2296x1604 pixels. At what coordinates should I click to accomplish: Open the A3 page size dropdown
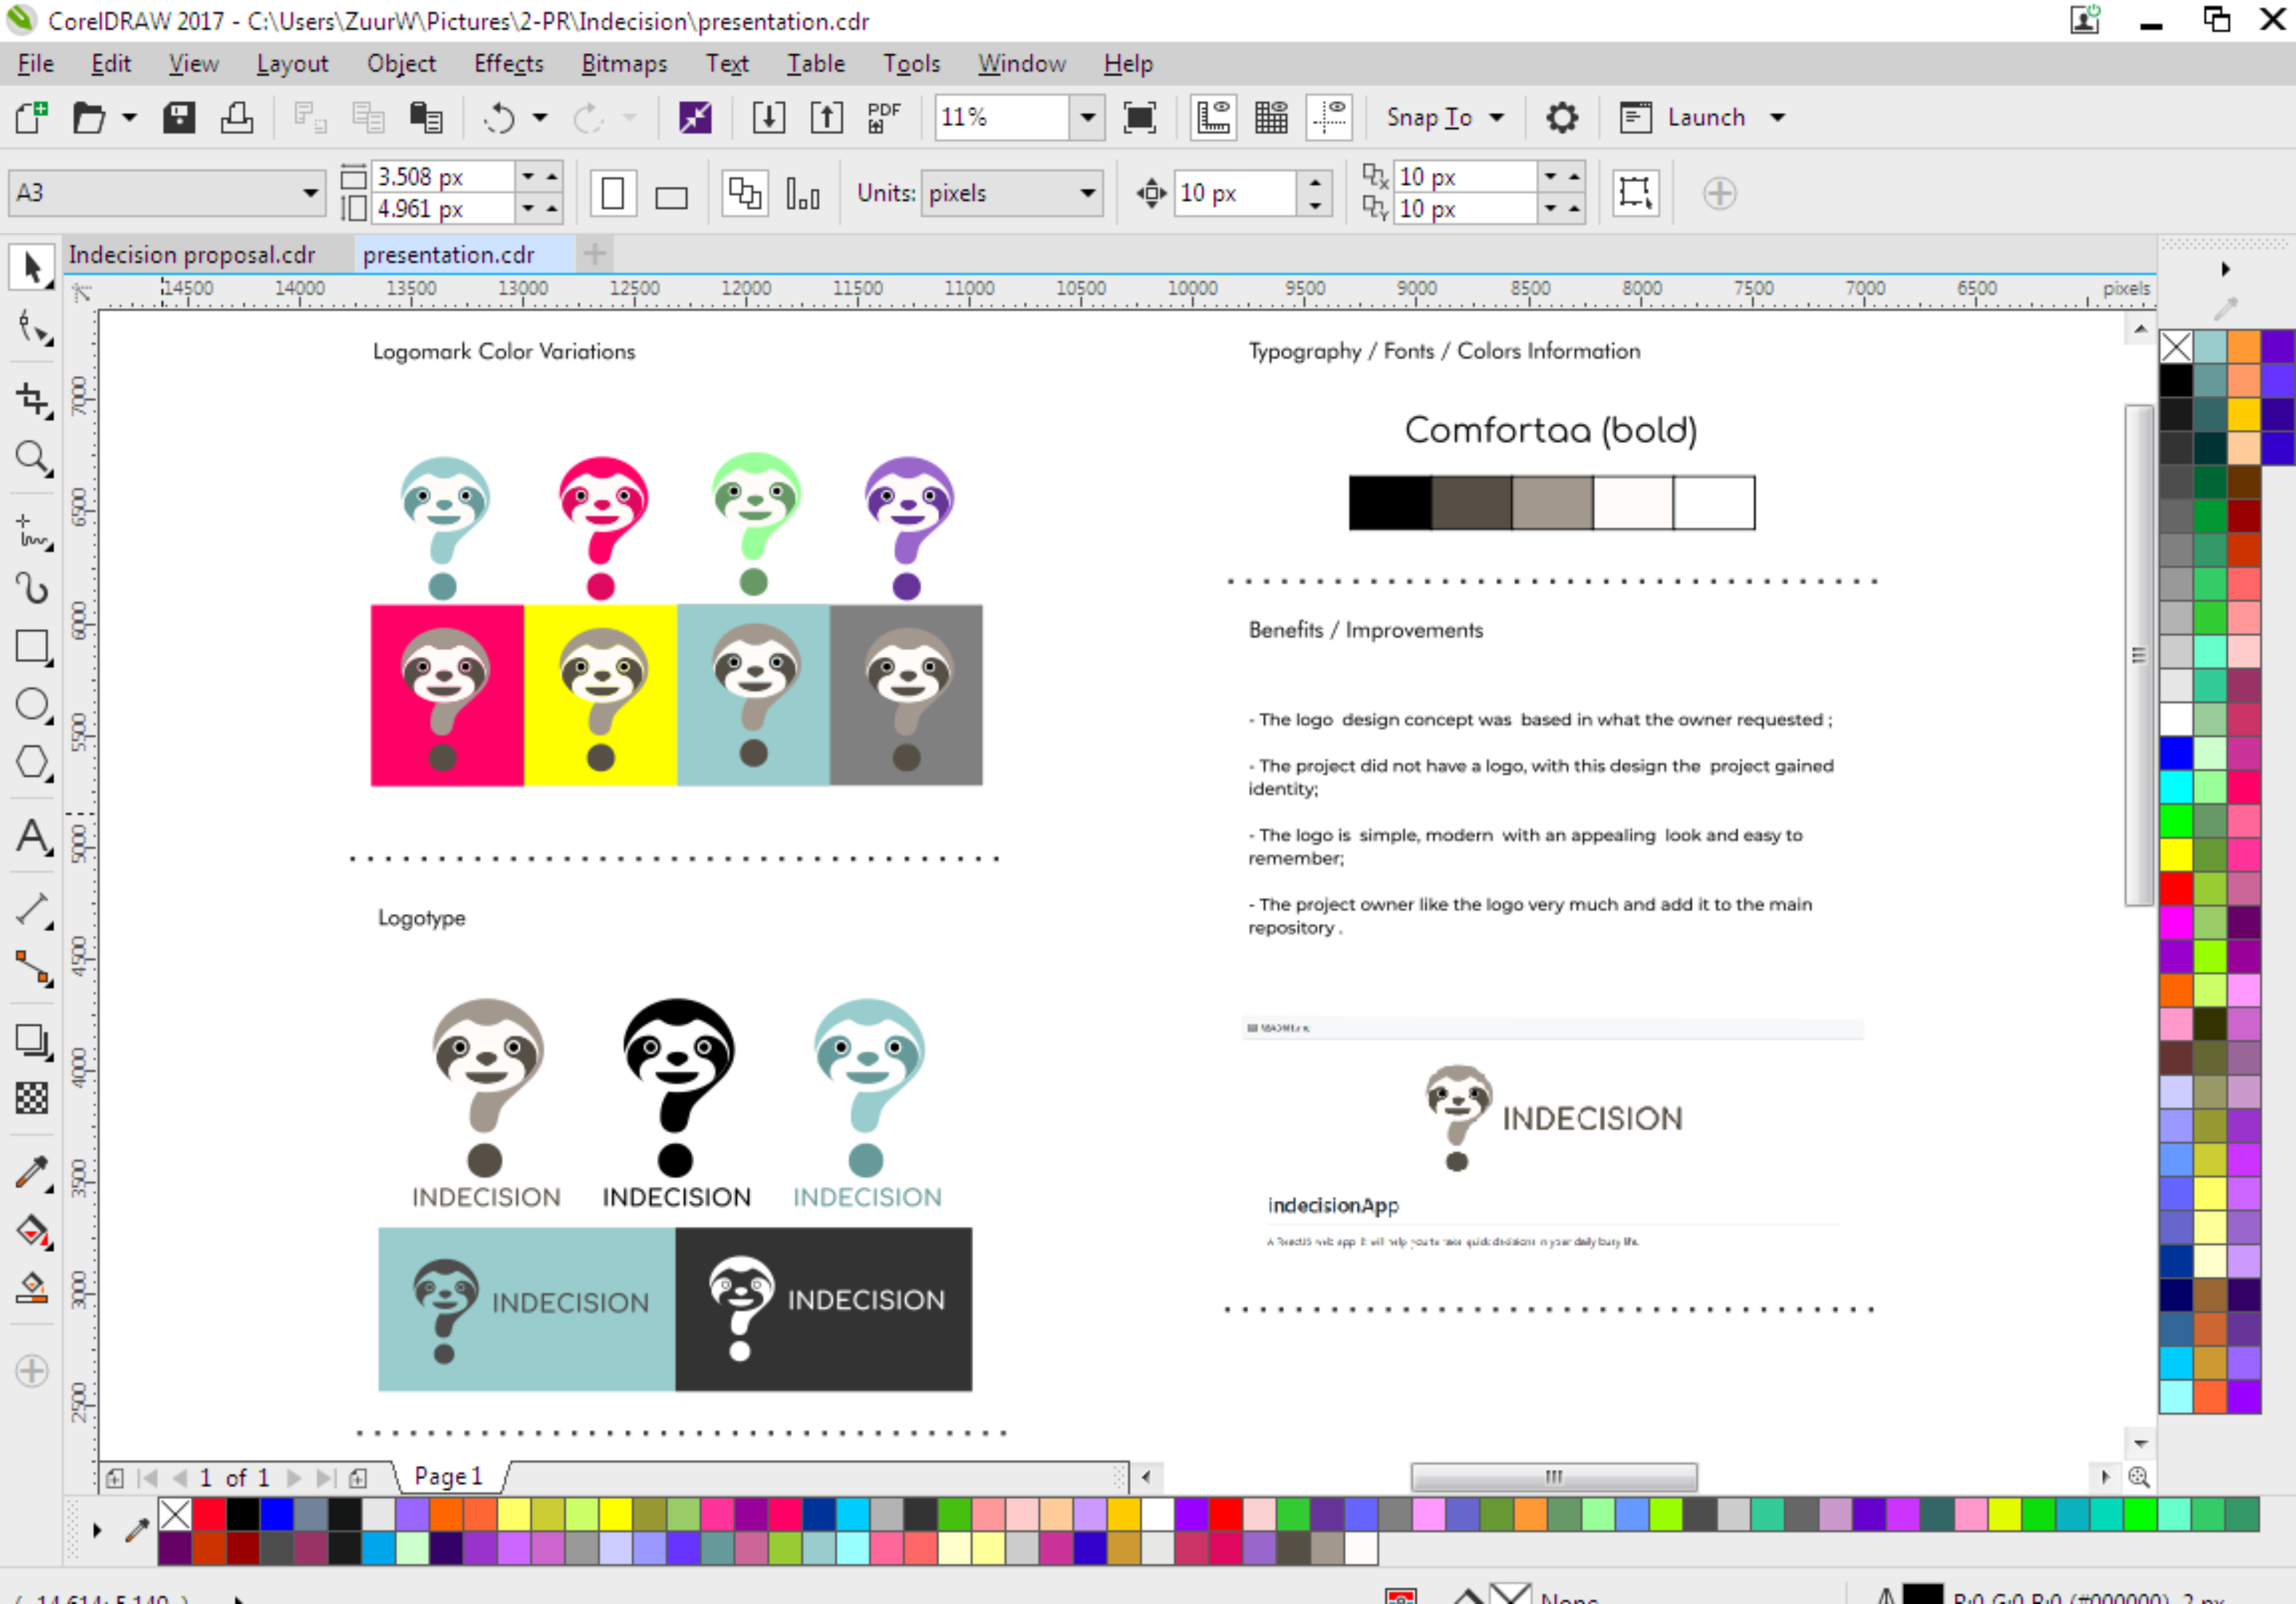(x=310, y=193)
